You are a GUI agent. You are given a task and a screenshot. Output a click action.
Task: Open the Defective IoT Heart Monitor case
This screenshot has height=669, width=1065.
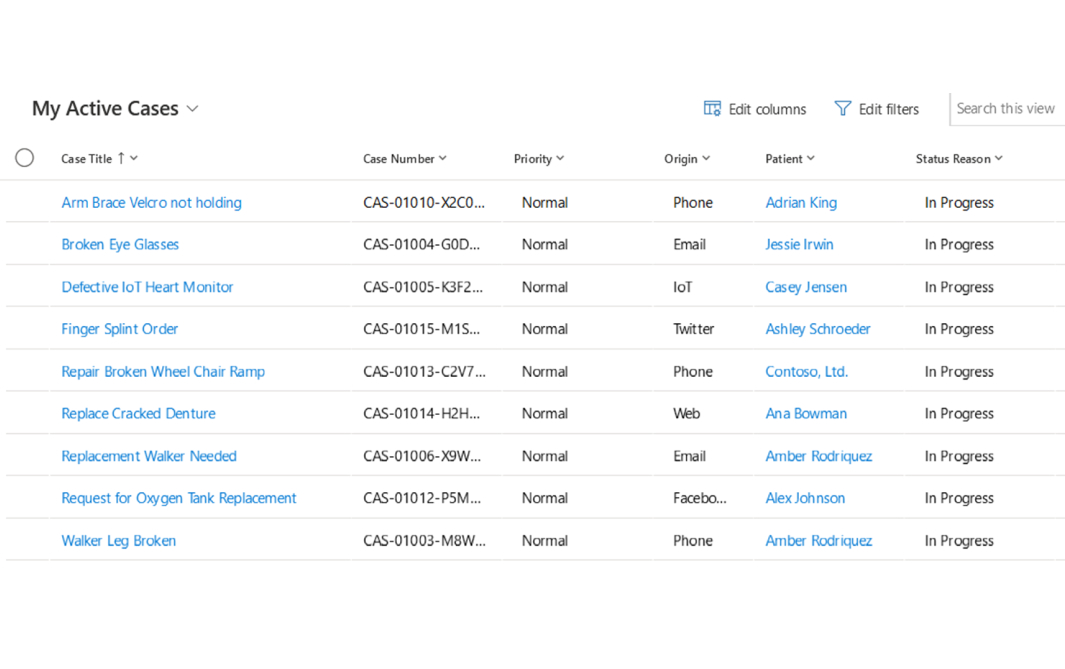click(147, 287)
